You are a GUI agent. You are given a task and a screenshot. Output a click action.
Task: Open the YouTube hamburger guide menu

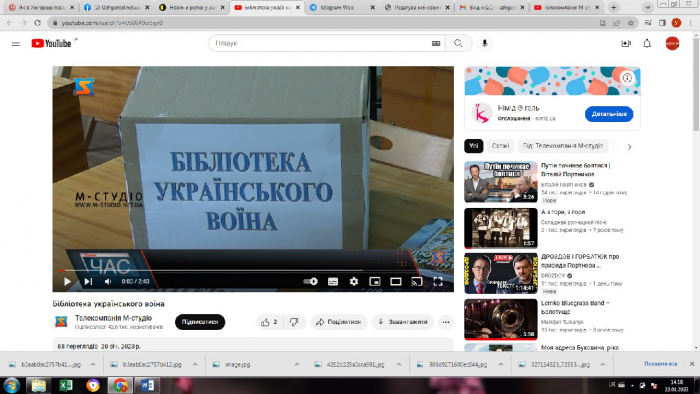point(16,44)
